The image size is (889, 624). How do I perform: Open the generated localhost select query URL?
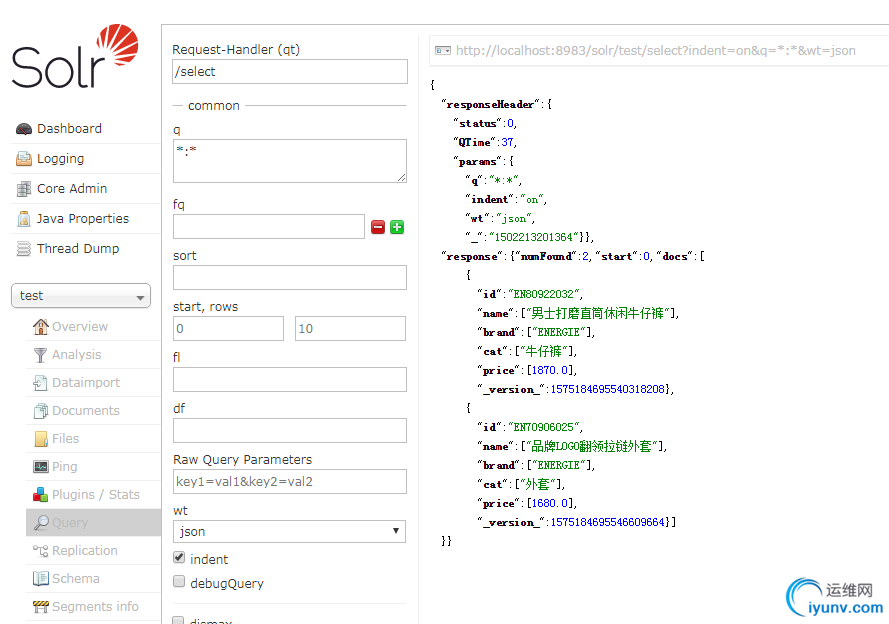(655, 51)
